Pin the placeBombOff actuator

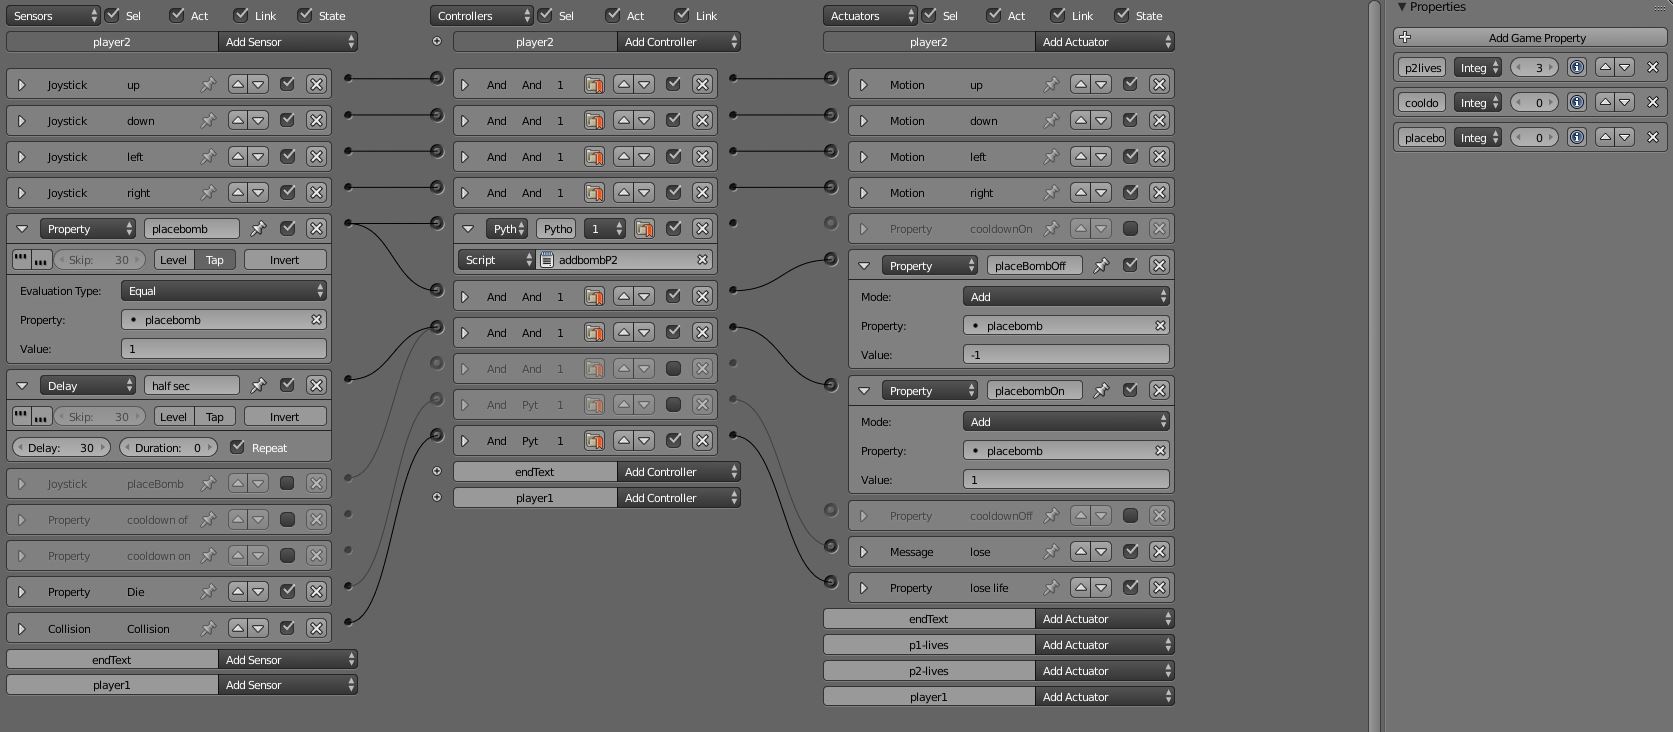pyautogui.click(x=1101, y=266)
